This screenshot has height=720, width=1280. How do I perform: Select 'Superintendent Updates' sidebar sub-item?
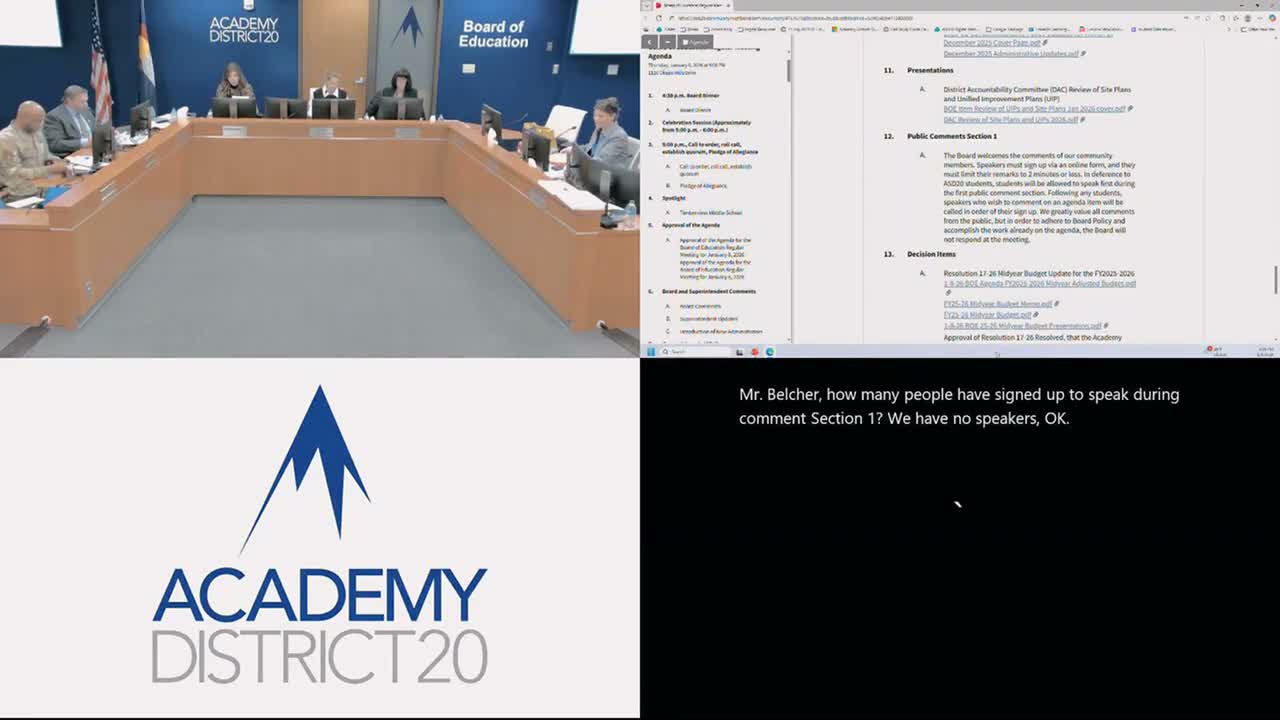click(x=708, y=319)
